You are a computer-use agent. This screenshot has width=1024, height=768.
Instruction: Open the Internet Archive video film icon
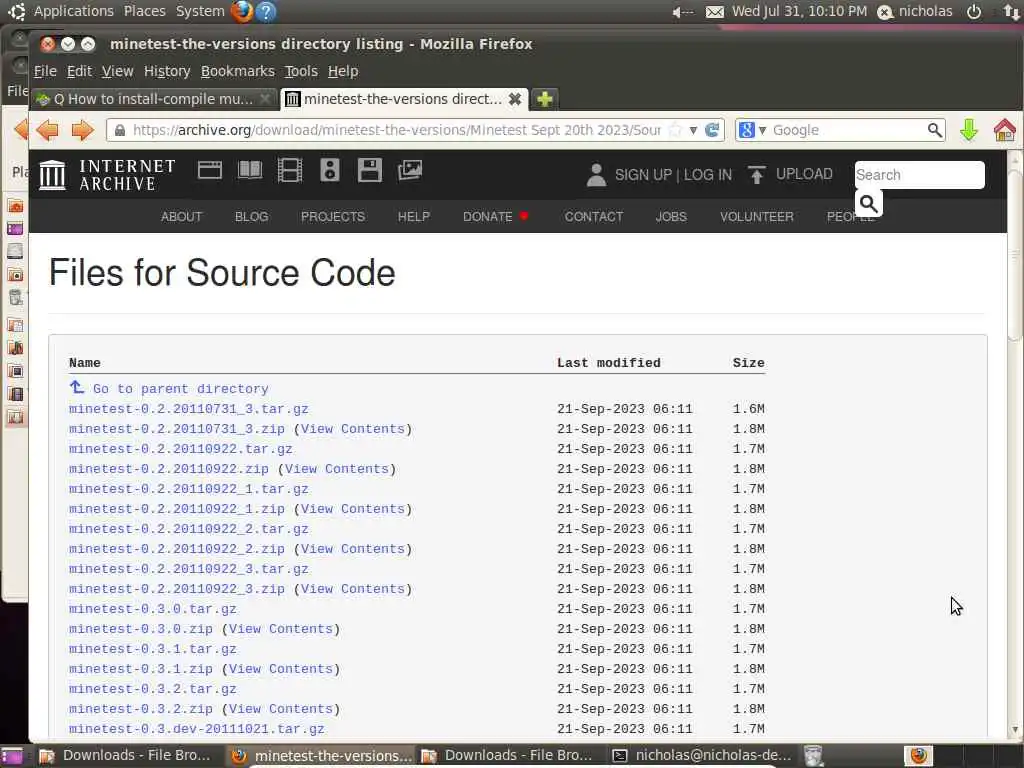(x=290, y=170)
